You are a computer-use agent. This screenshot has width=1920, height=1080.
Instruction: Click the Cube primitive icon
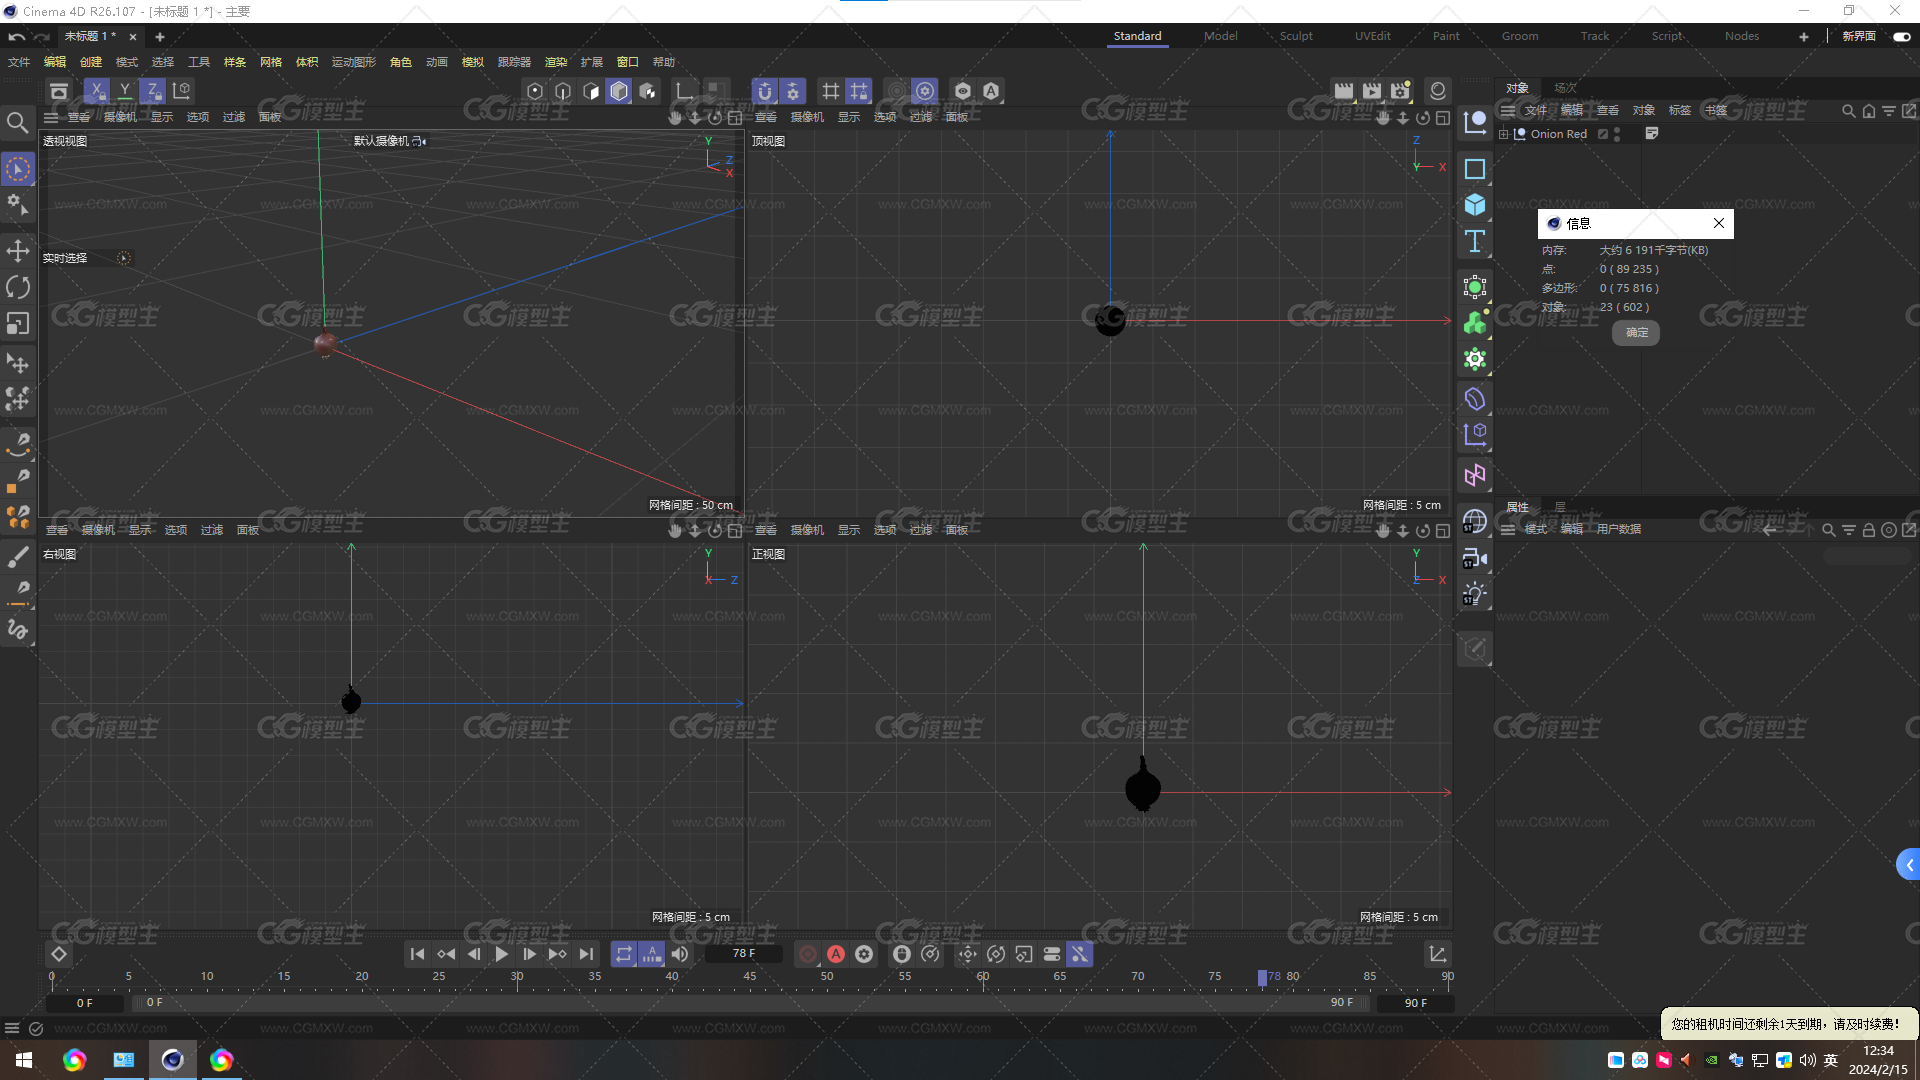[1475, 205]
